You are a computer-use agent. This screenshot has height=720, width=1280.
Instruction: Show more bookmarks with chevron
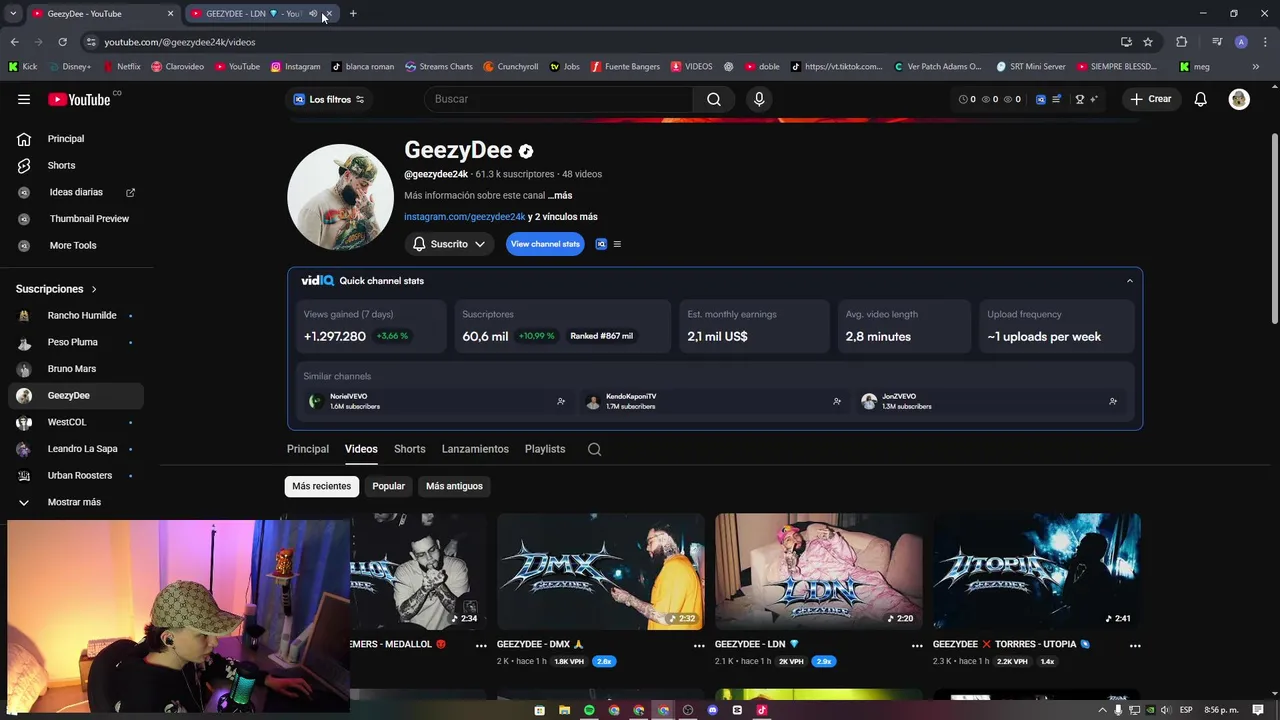tap(1256, 67)
